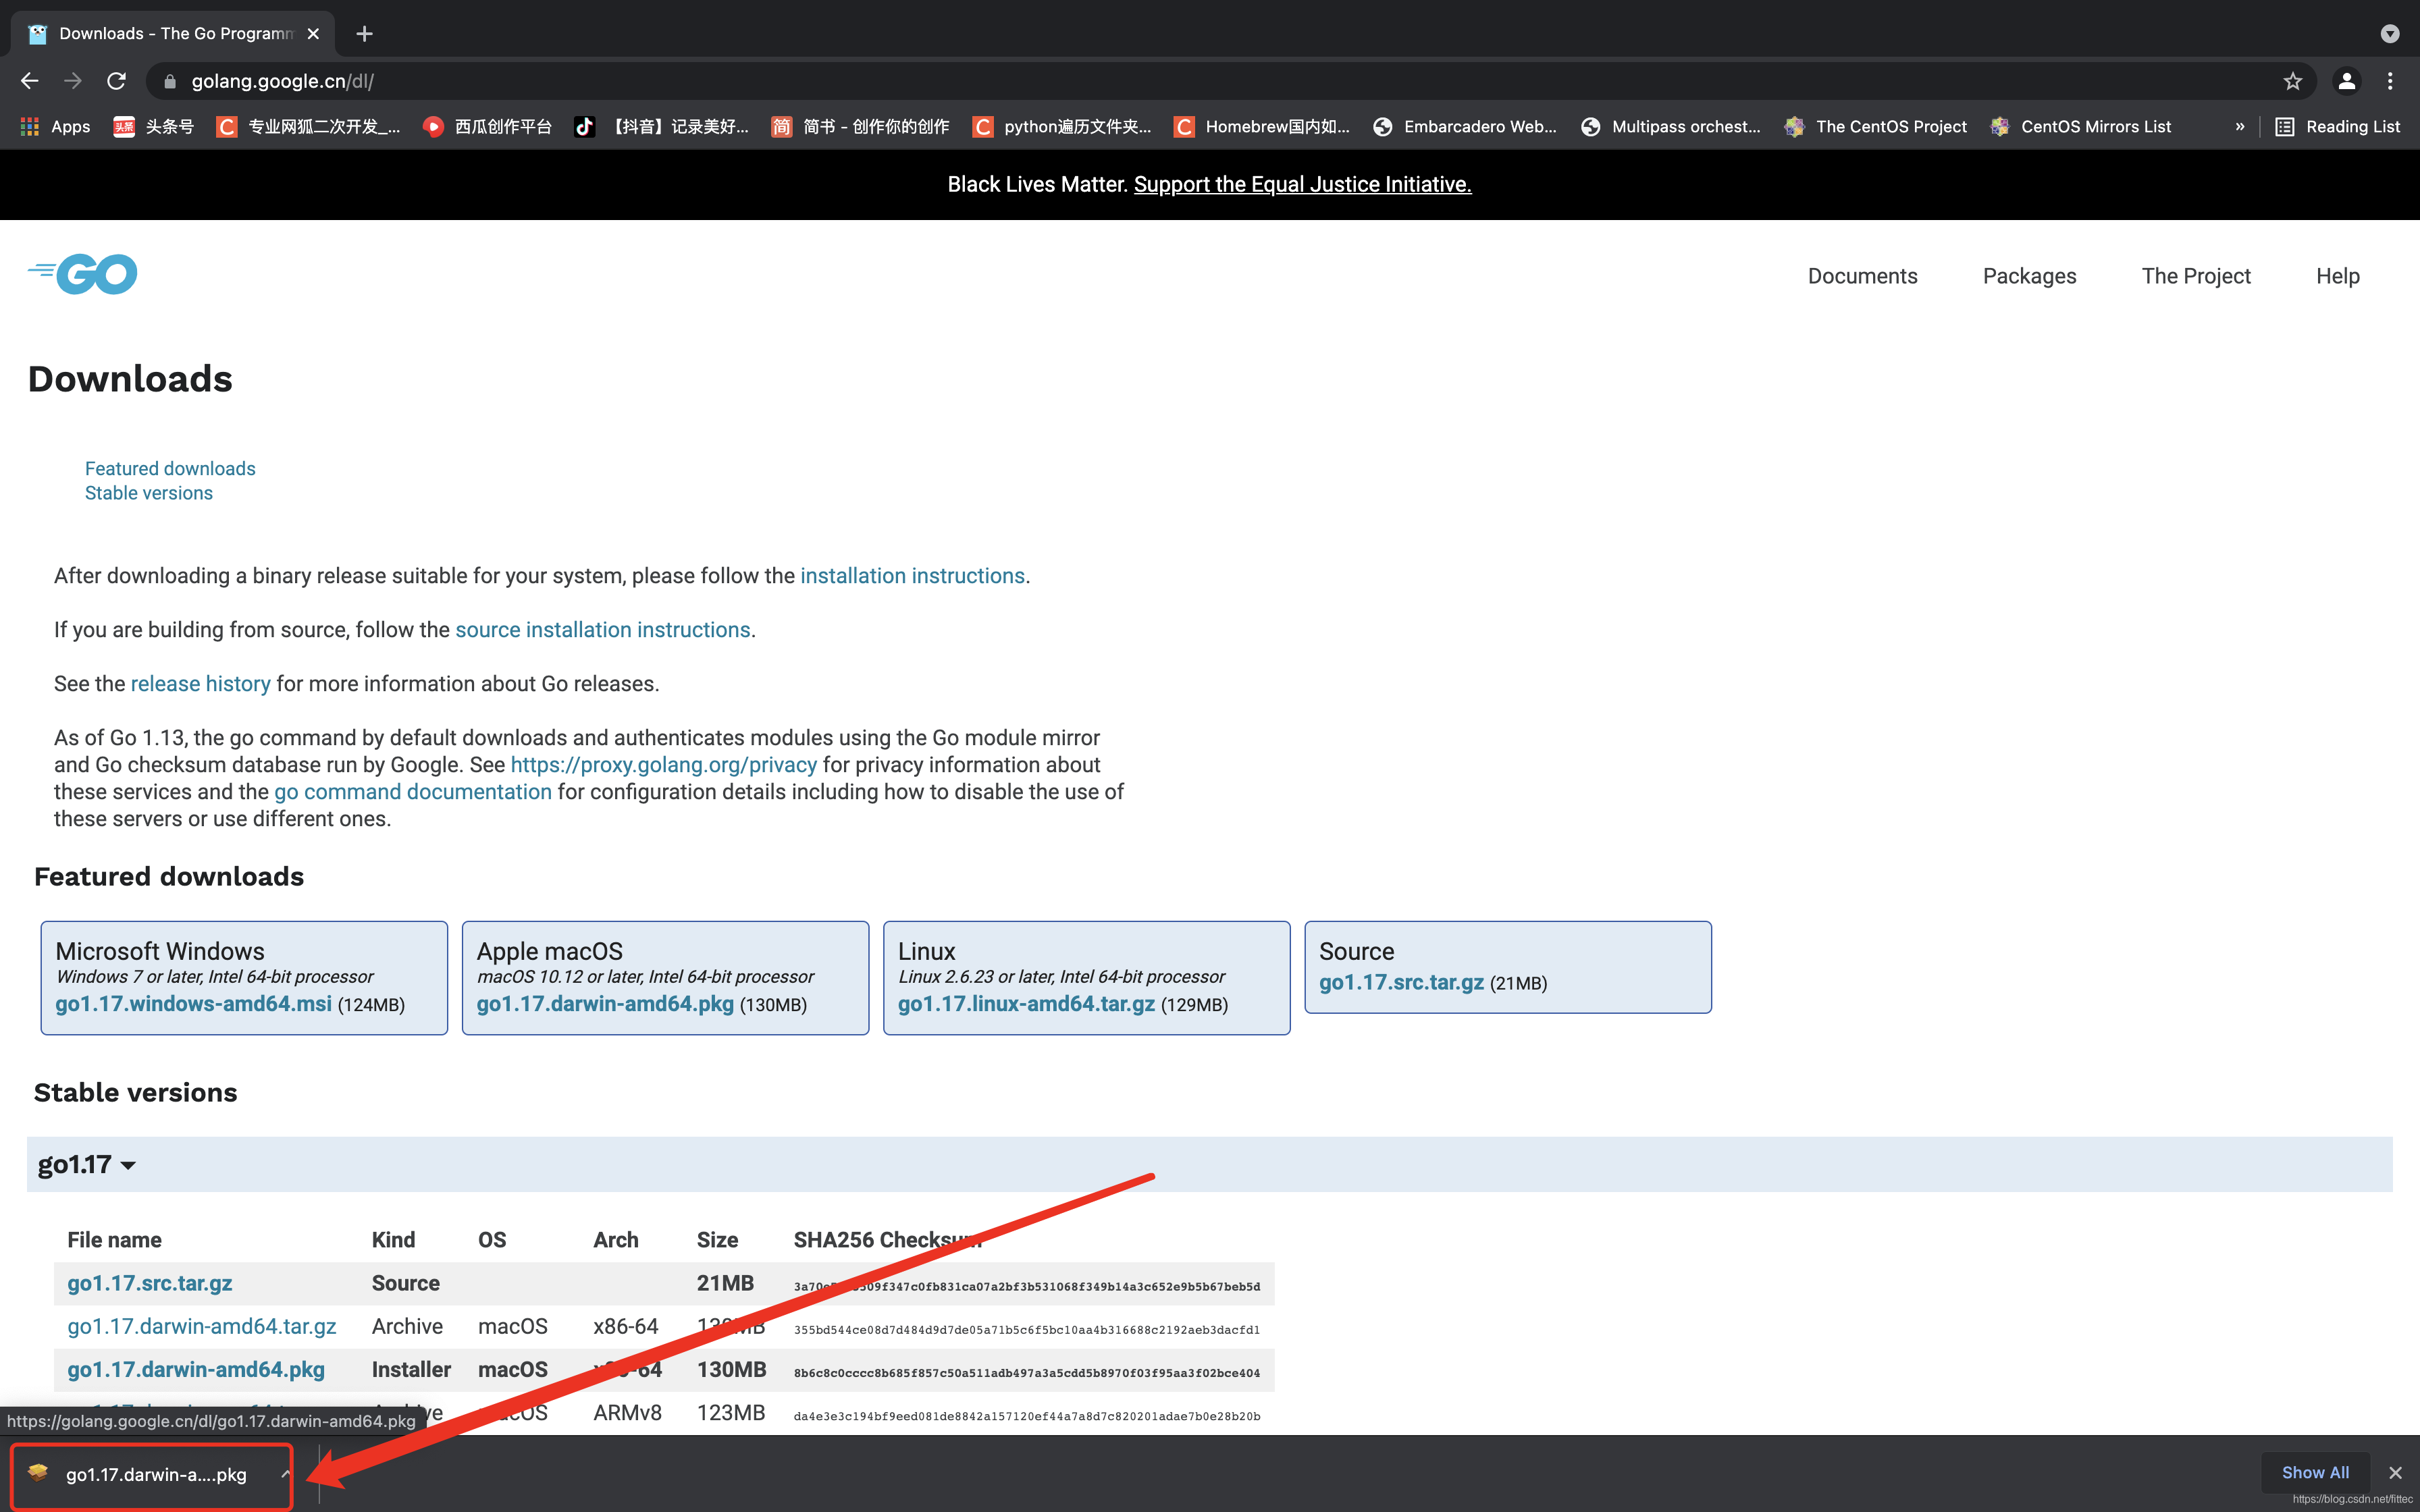Image resolution: width=2420 pixels, height=1512 pixels.
Task: Click Show All downloads button
Action: pos(2315,1472)
